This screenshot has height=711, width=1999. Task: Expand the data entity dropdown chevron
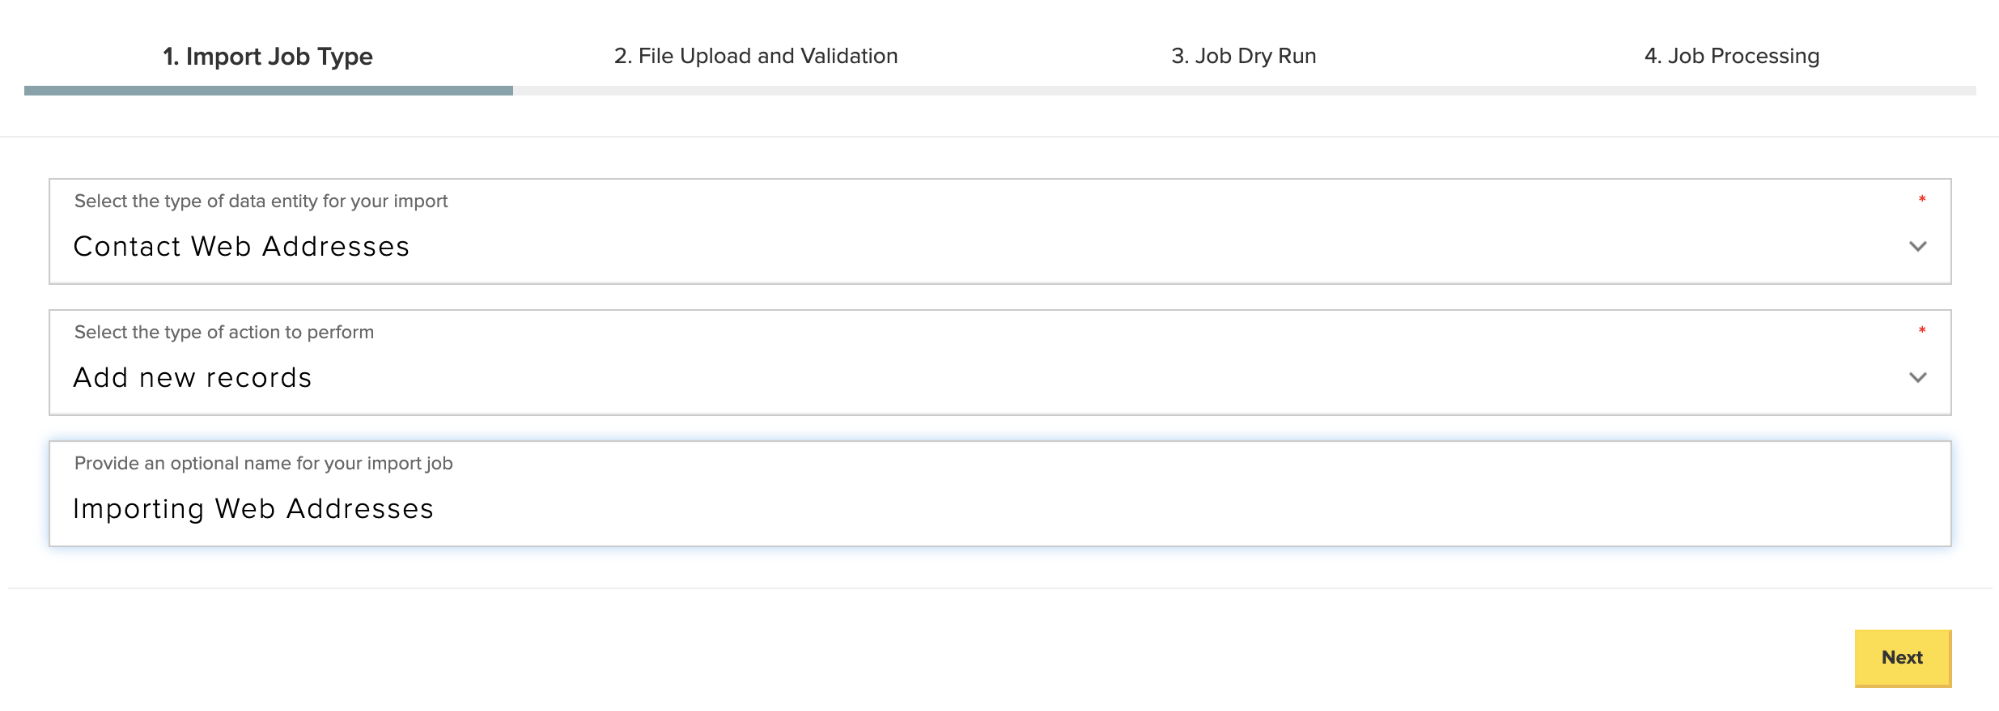(1917, 246)
